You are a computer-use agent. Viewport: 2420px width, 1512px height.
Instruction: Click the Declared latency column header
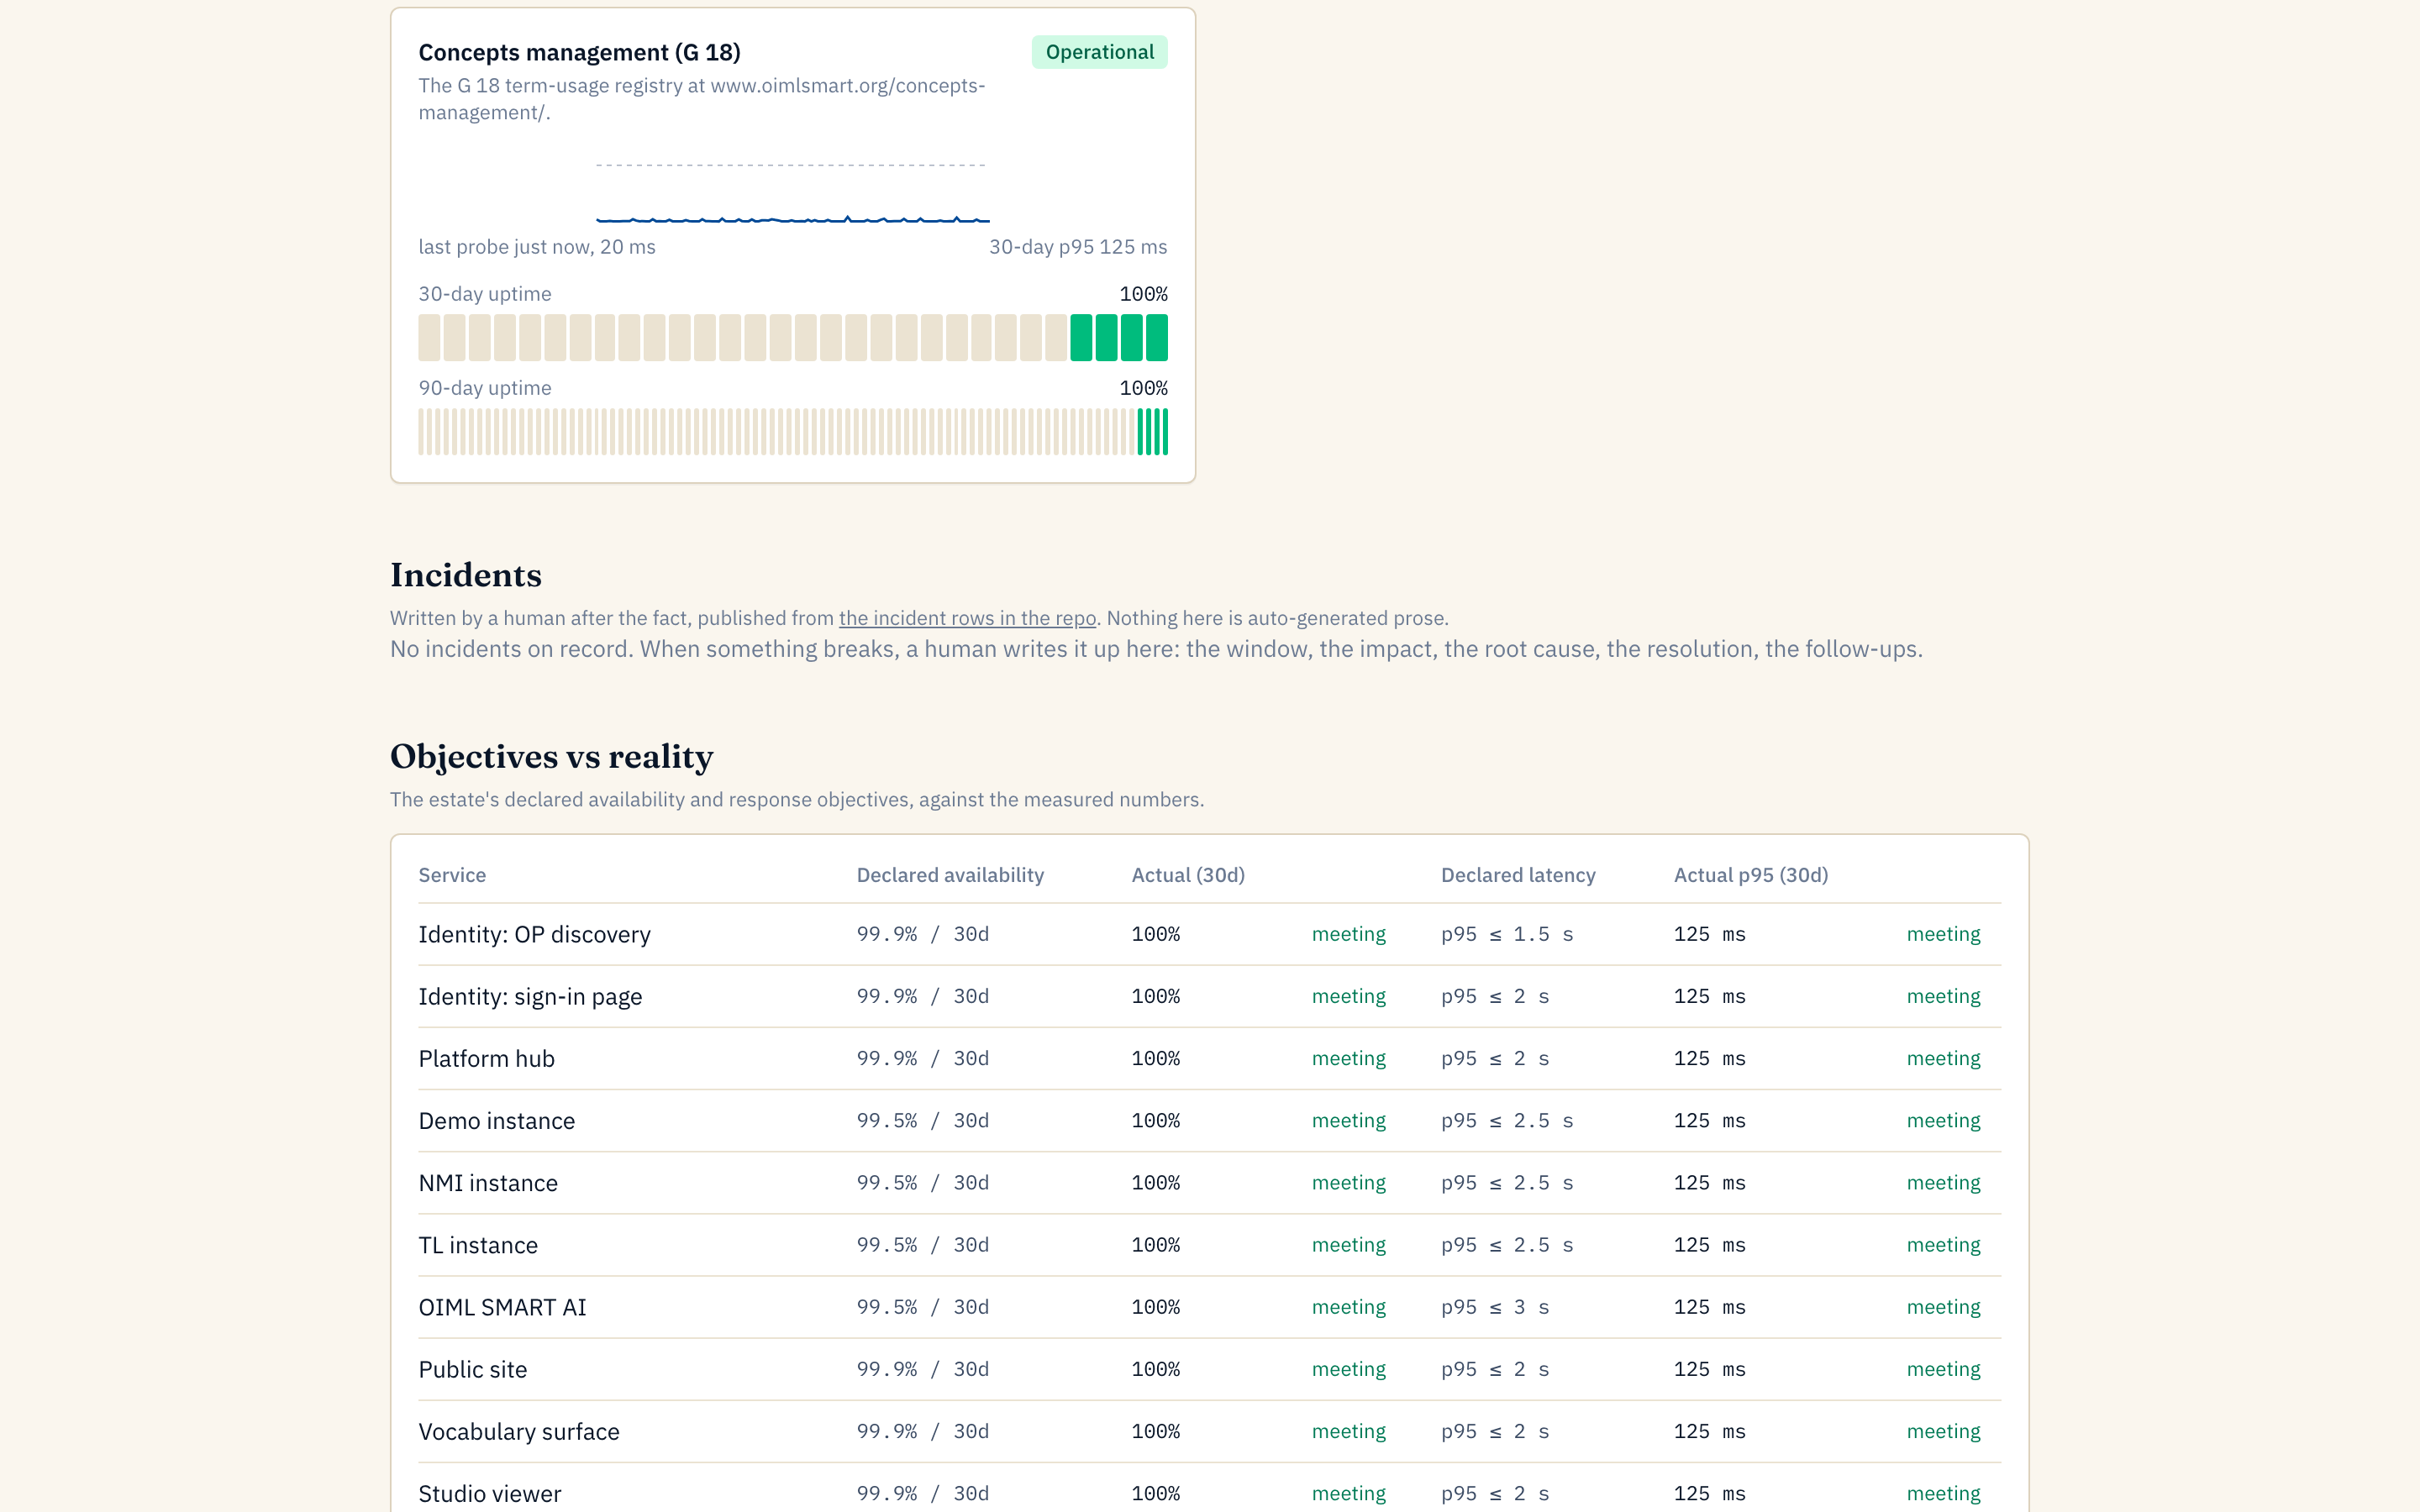[x=1518, y=875]
